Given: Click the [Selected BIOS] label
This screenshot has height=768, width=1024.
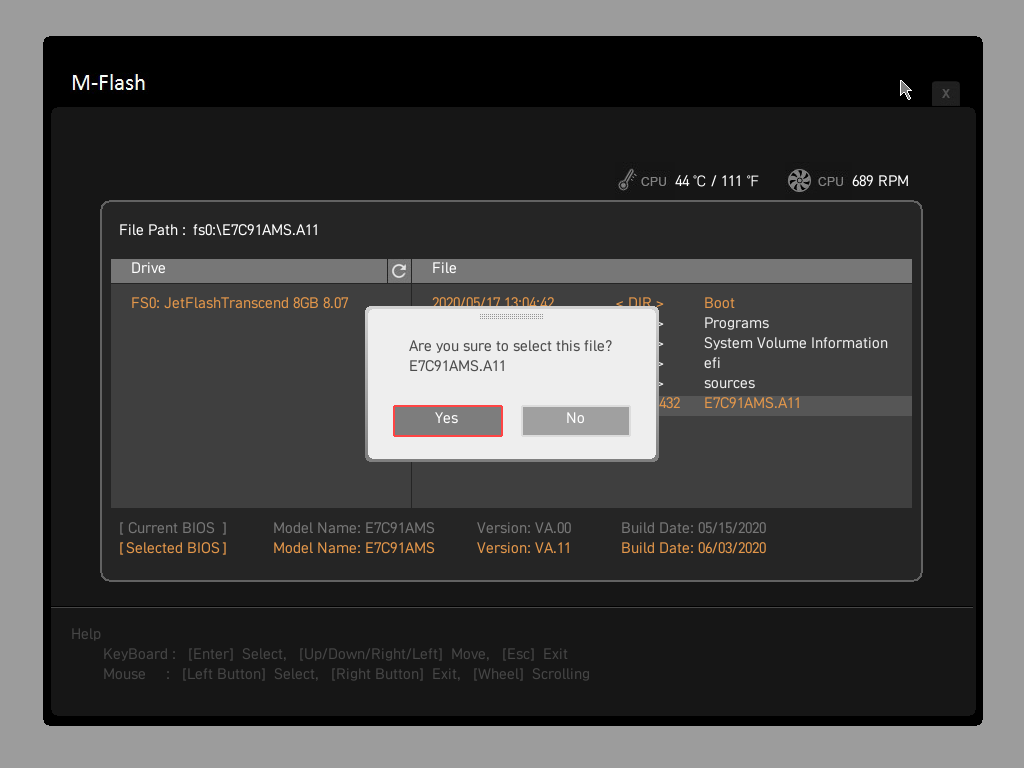Looking at the screenshot, I should tap(173, 548).
